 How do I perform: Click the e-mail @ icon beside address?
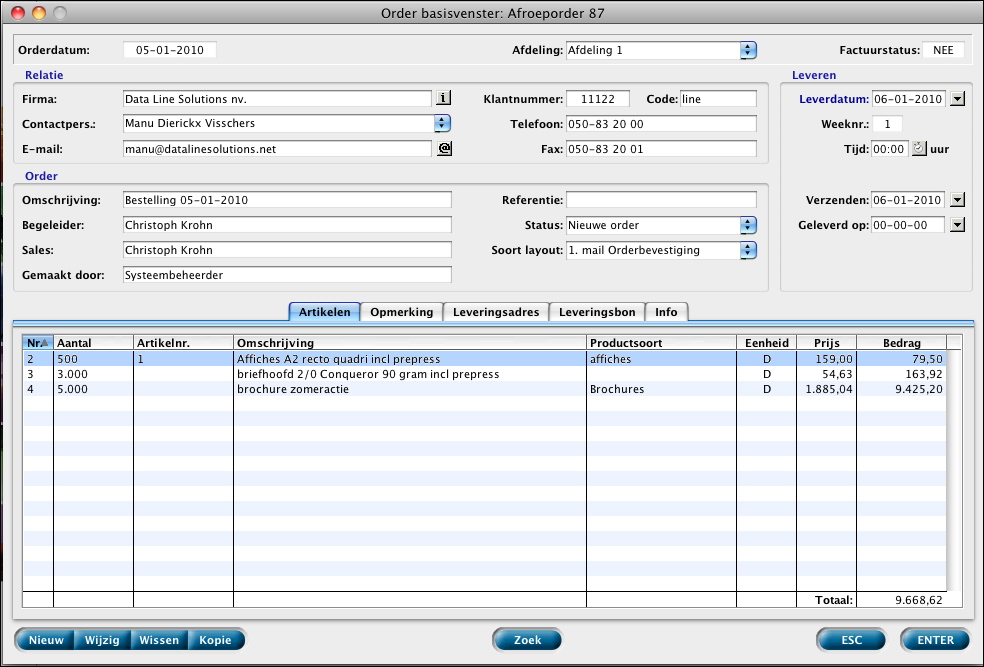click(x=444, y=148)
